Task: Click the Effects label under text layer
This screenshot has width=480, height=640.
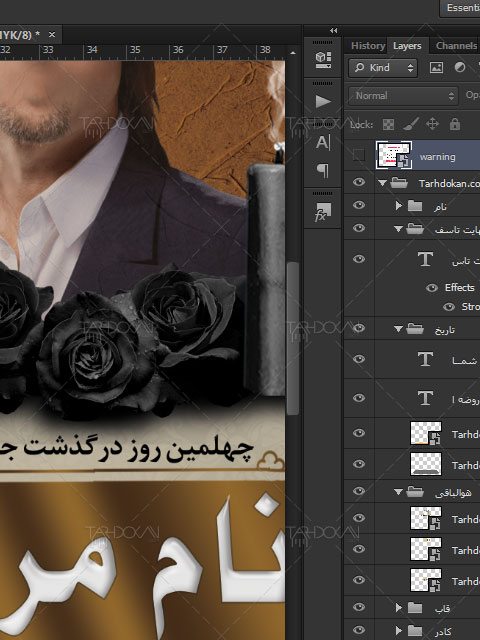Action: (460, 287)
